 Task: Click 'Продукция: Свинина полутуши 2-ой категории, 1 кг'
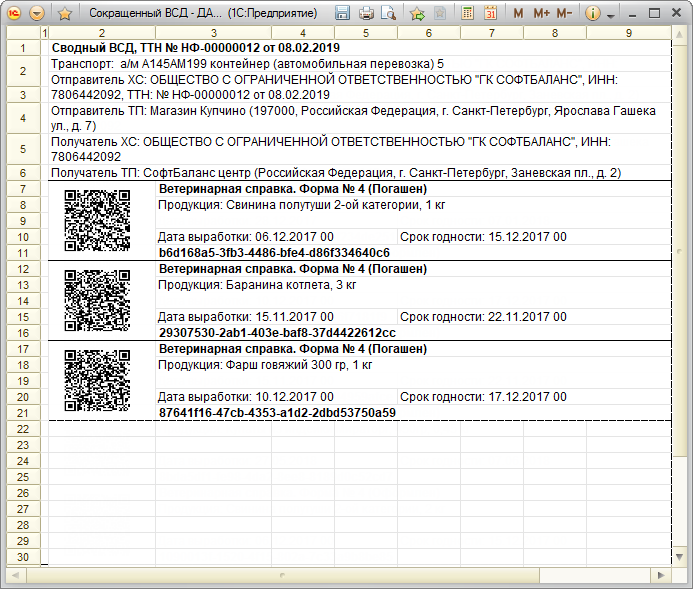tap(301, 205)
